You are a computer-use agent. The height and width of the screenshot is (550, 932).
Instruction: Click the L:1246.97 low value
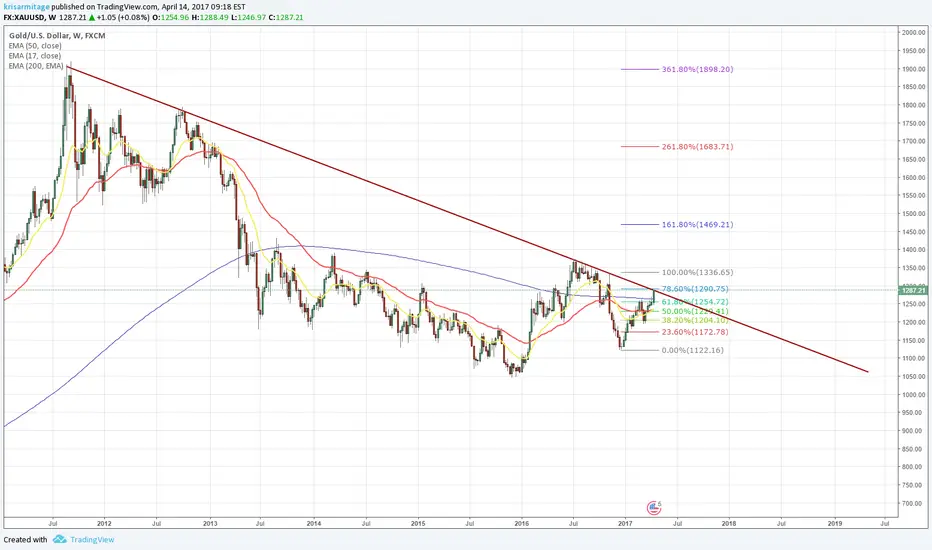pos(248,18)
